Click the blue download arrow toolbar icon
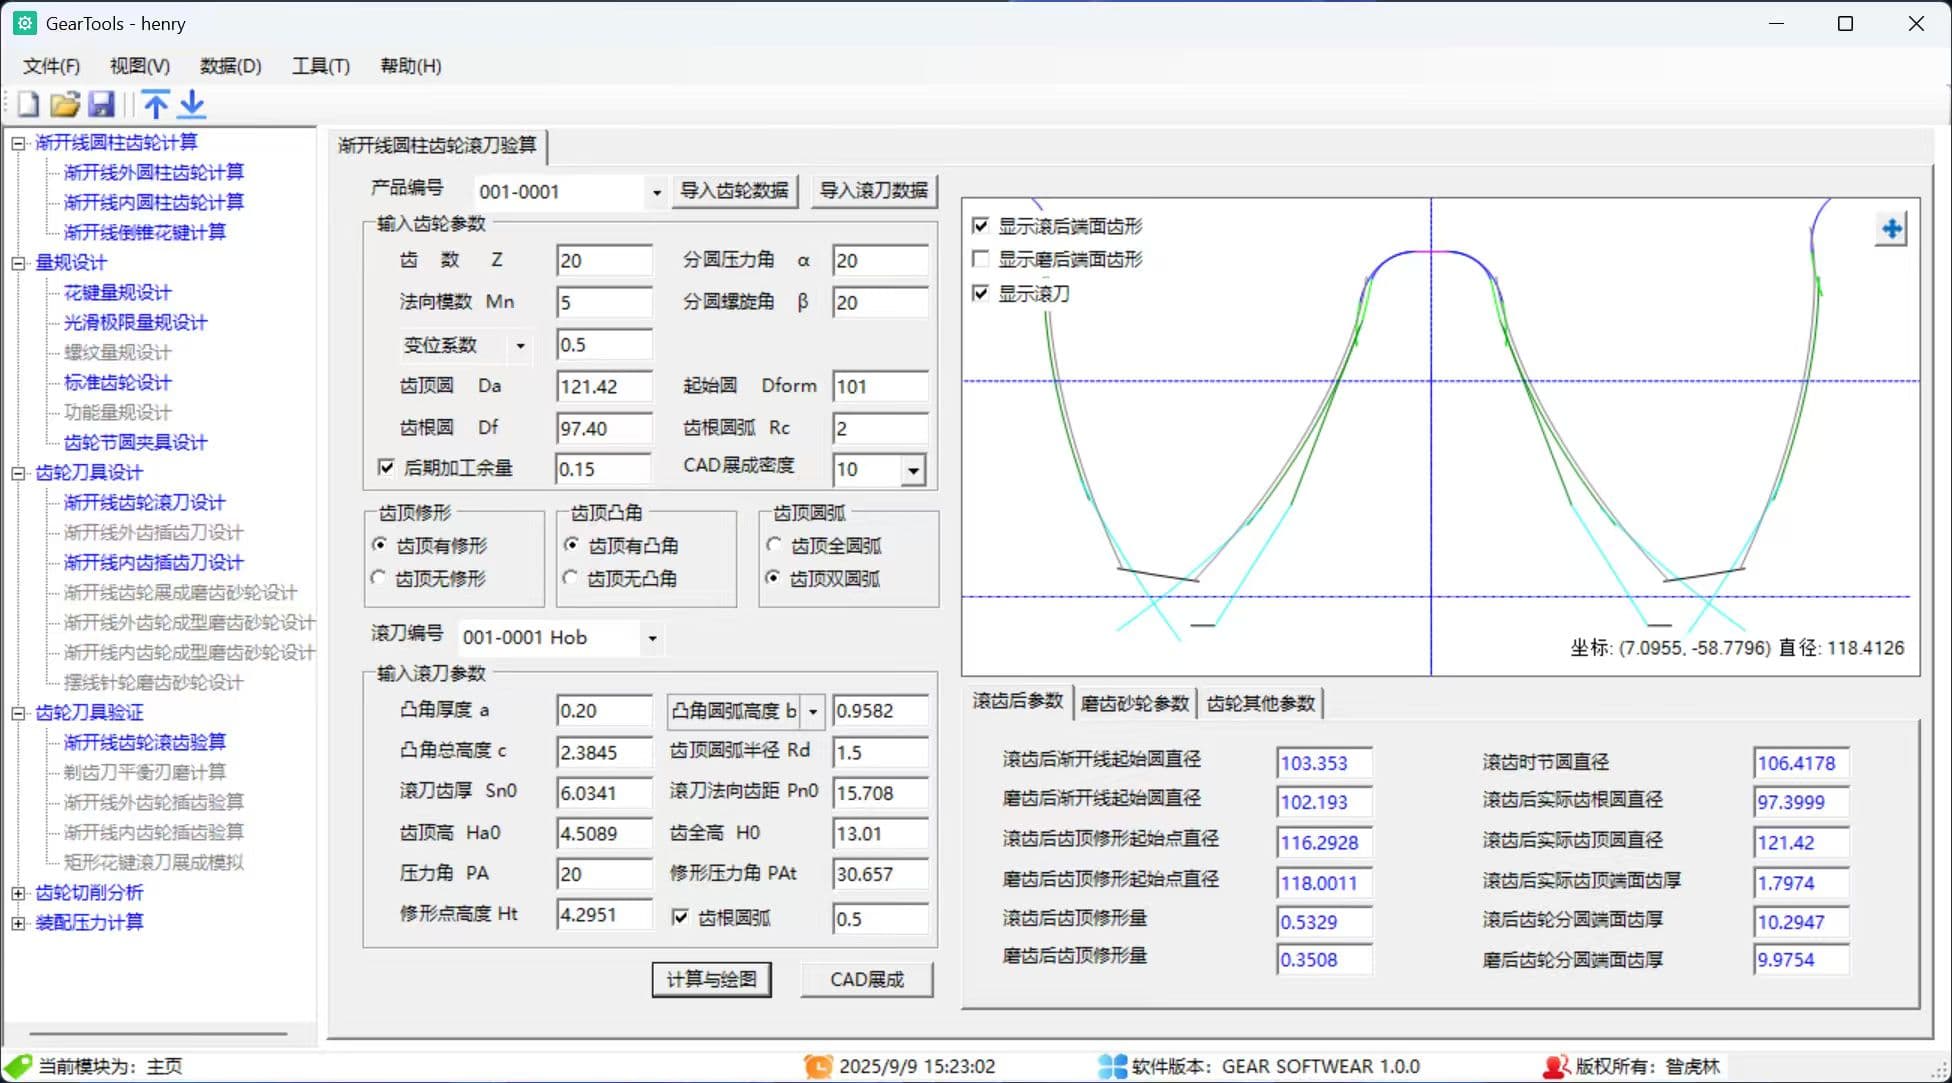1952x1083 pixels. click(x=190, y=104)
